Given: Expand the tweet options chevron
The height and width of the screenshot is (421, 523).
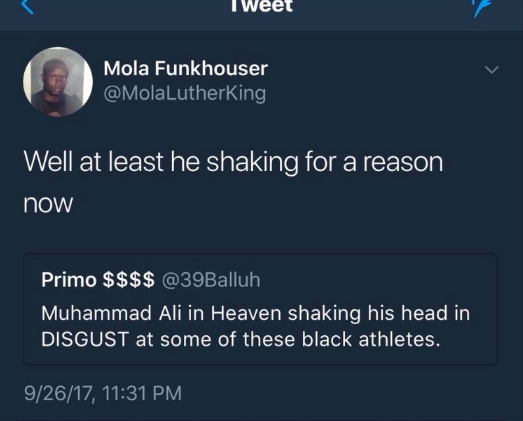Looking at the screenshot, I should click(491, 69).
